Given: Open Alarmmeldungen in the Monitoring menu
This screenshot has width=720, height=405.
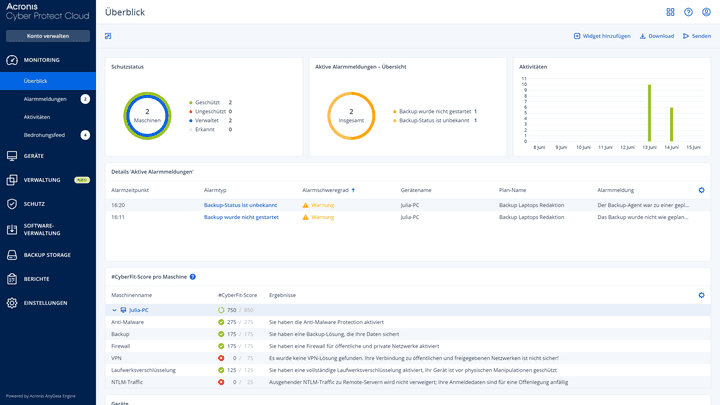Looking at the screenshot, I should click(x=45, y=99).
